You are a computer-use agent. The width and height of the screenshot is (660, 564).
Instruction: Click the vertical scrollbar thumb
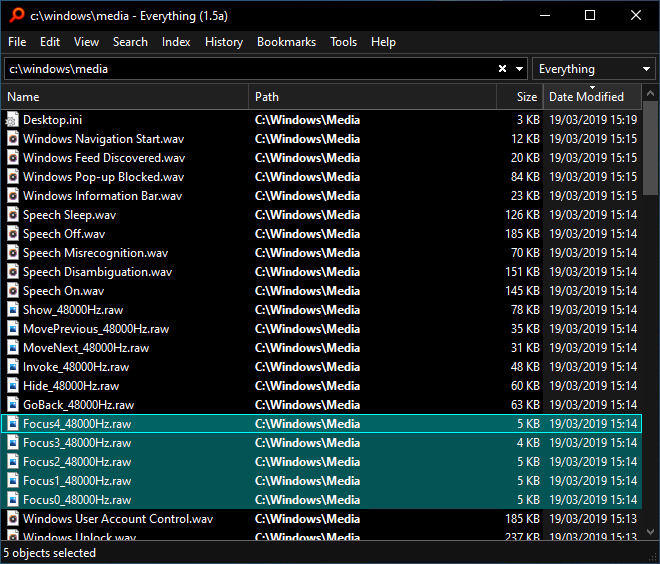(650, 147)
